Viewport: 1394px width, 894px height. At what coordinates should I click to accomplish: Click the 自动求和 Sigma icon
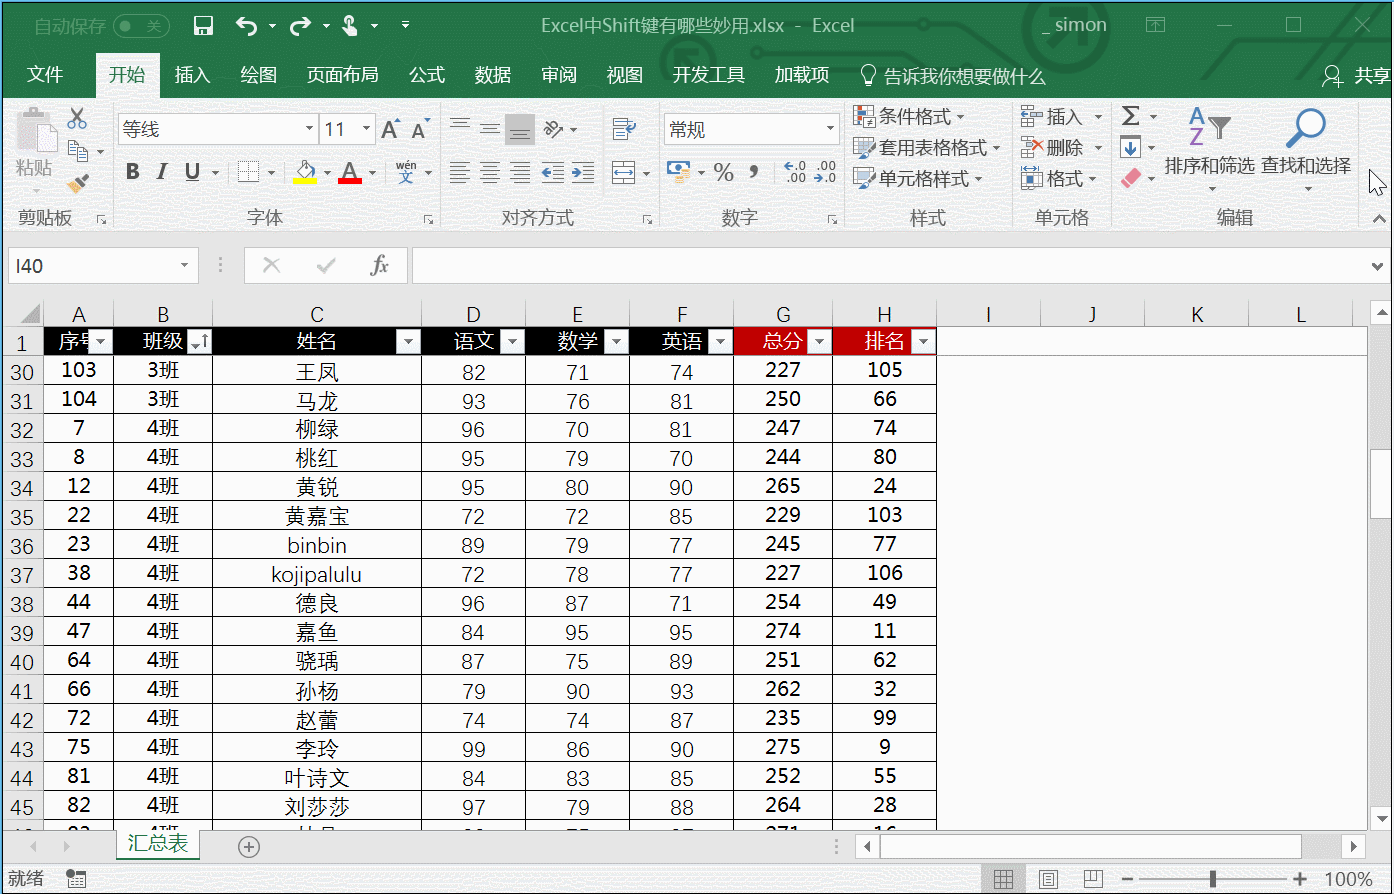point(1131,115)
